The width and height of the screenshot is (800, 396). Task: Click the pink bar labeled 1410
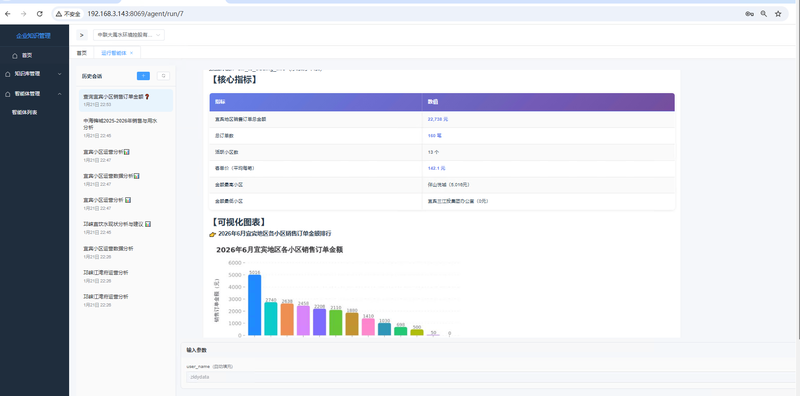[x=368, y=327]
